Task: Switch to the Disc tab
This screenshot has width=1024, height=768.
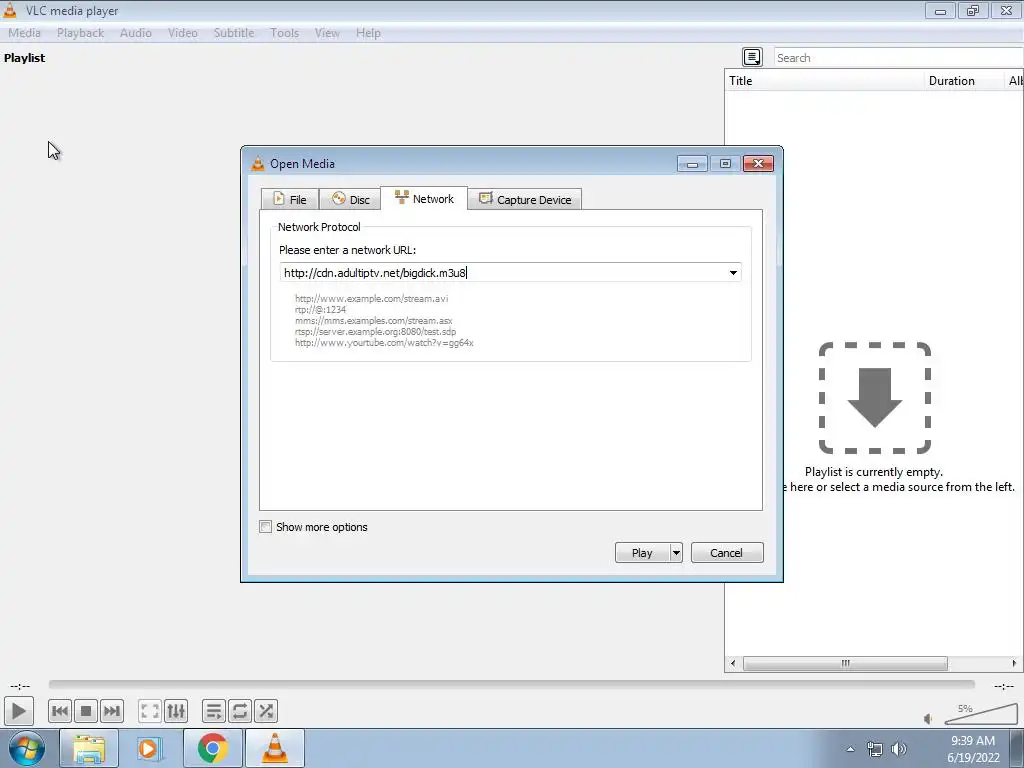Action: click(350, 199)
